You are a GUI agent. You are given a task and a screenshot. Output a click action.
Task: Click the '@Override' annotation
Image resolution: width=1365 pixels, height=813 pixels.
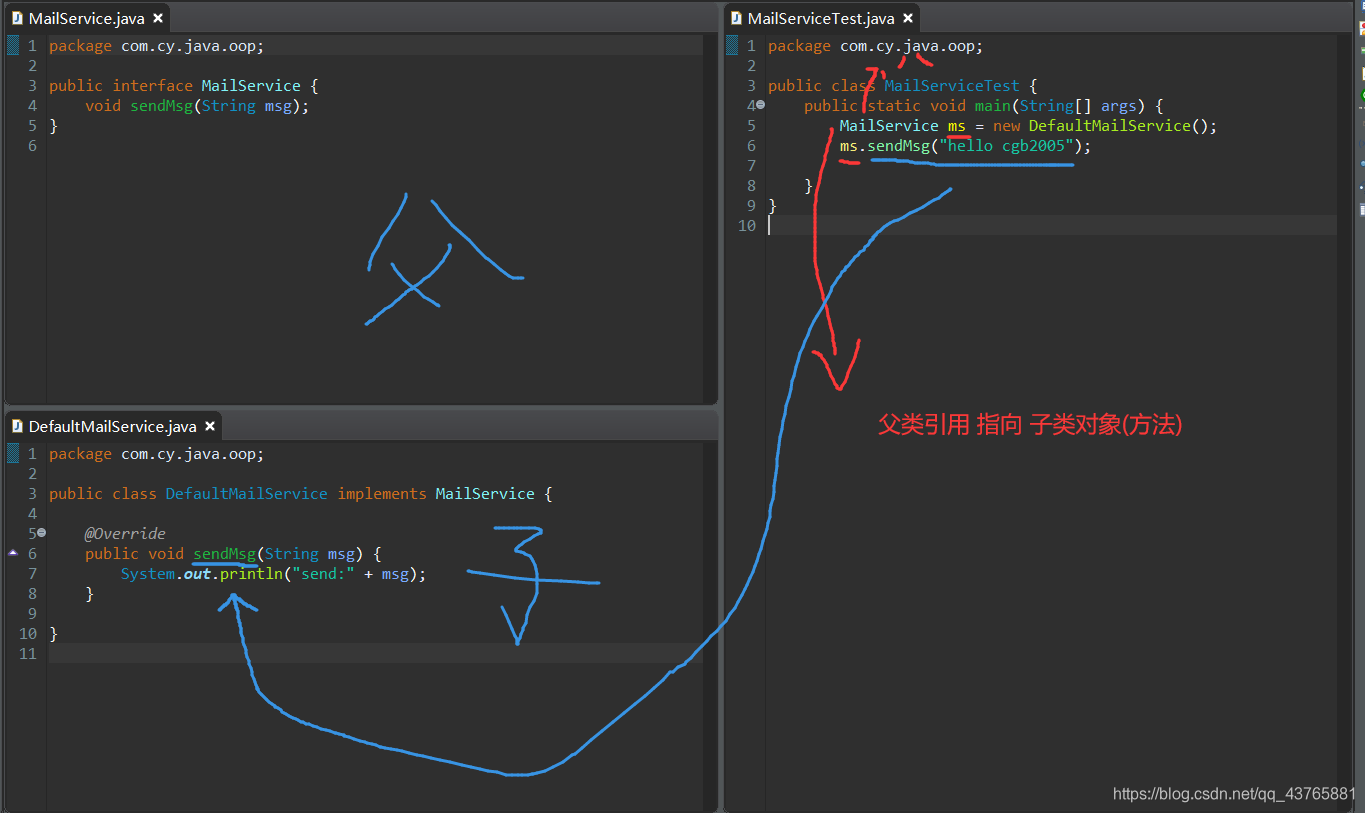click(x=125, y=534)
